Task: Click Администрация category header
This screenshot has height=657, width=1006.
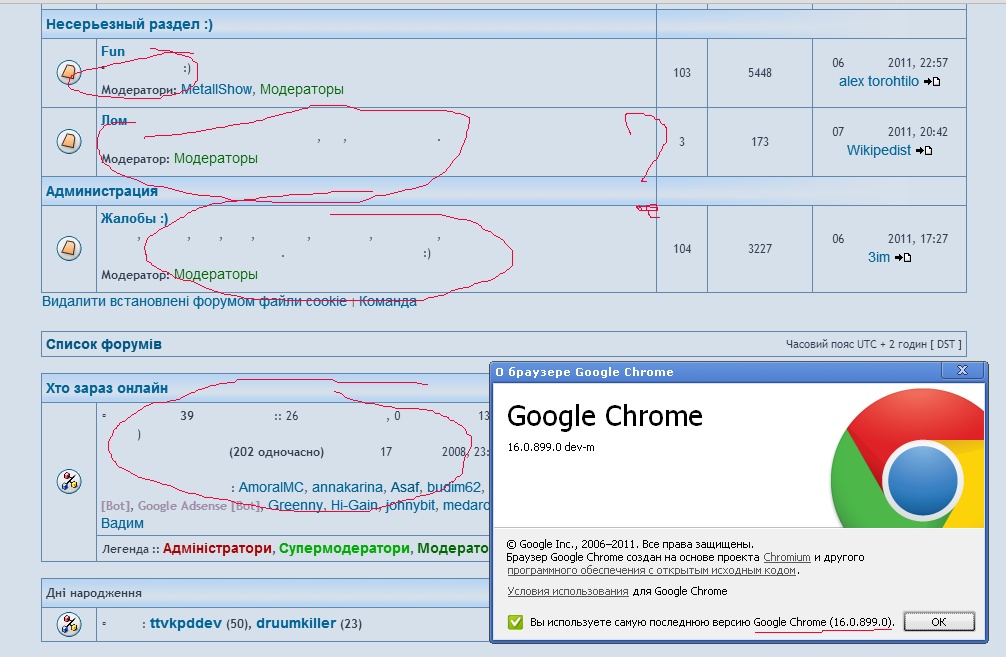Action: (x=101, y=191)
